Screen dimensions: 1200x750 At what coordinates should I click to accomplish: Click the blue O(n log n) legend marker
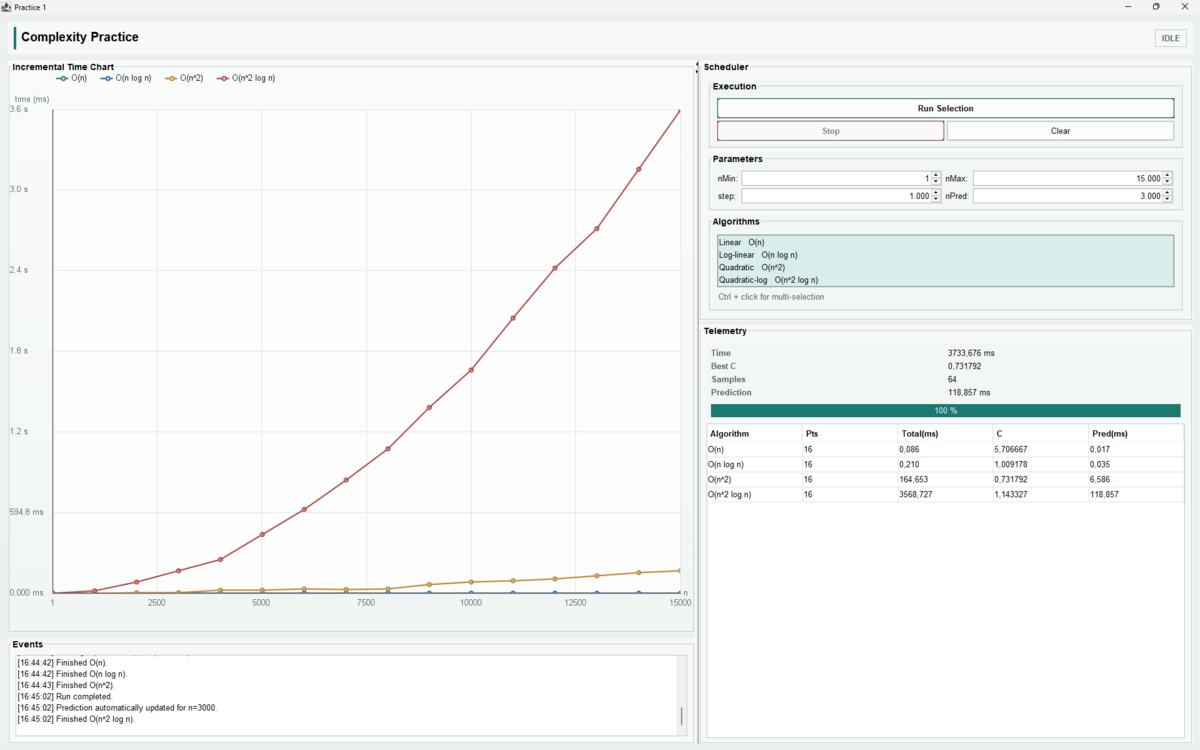[107, 78]
